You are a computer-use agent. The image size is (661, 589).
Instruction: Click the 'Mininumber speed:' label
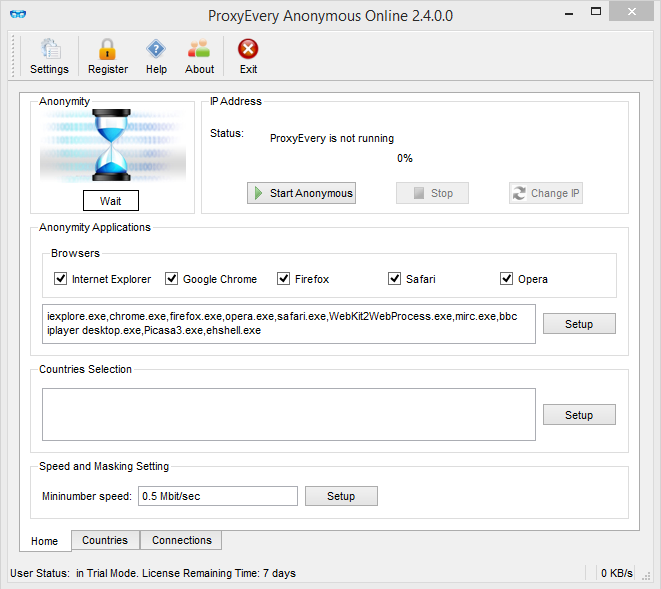pos(87,496)
